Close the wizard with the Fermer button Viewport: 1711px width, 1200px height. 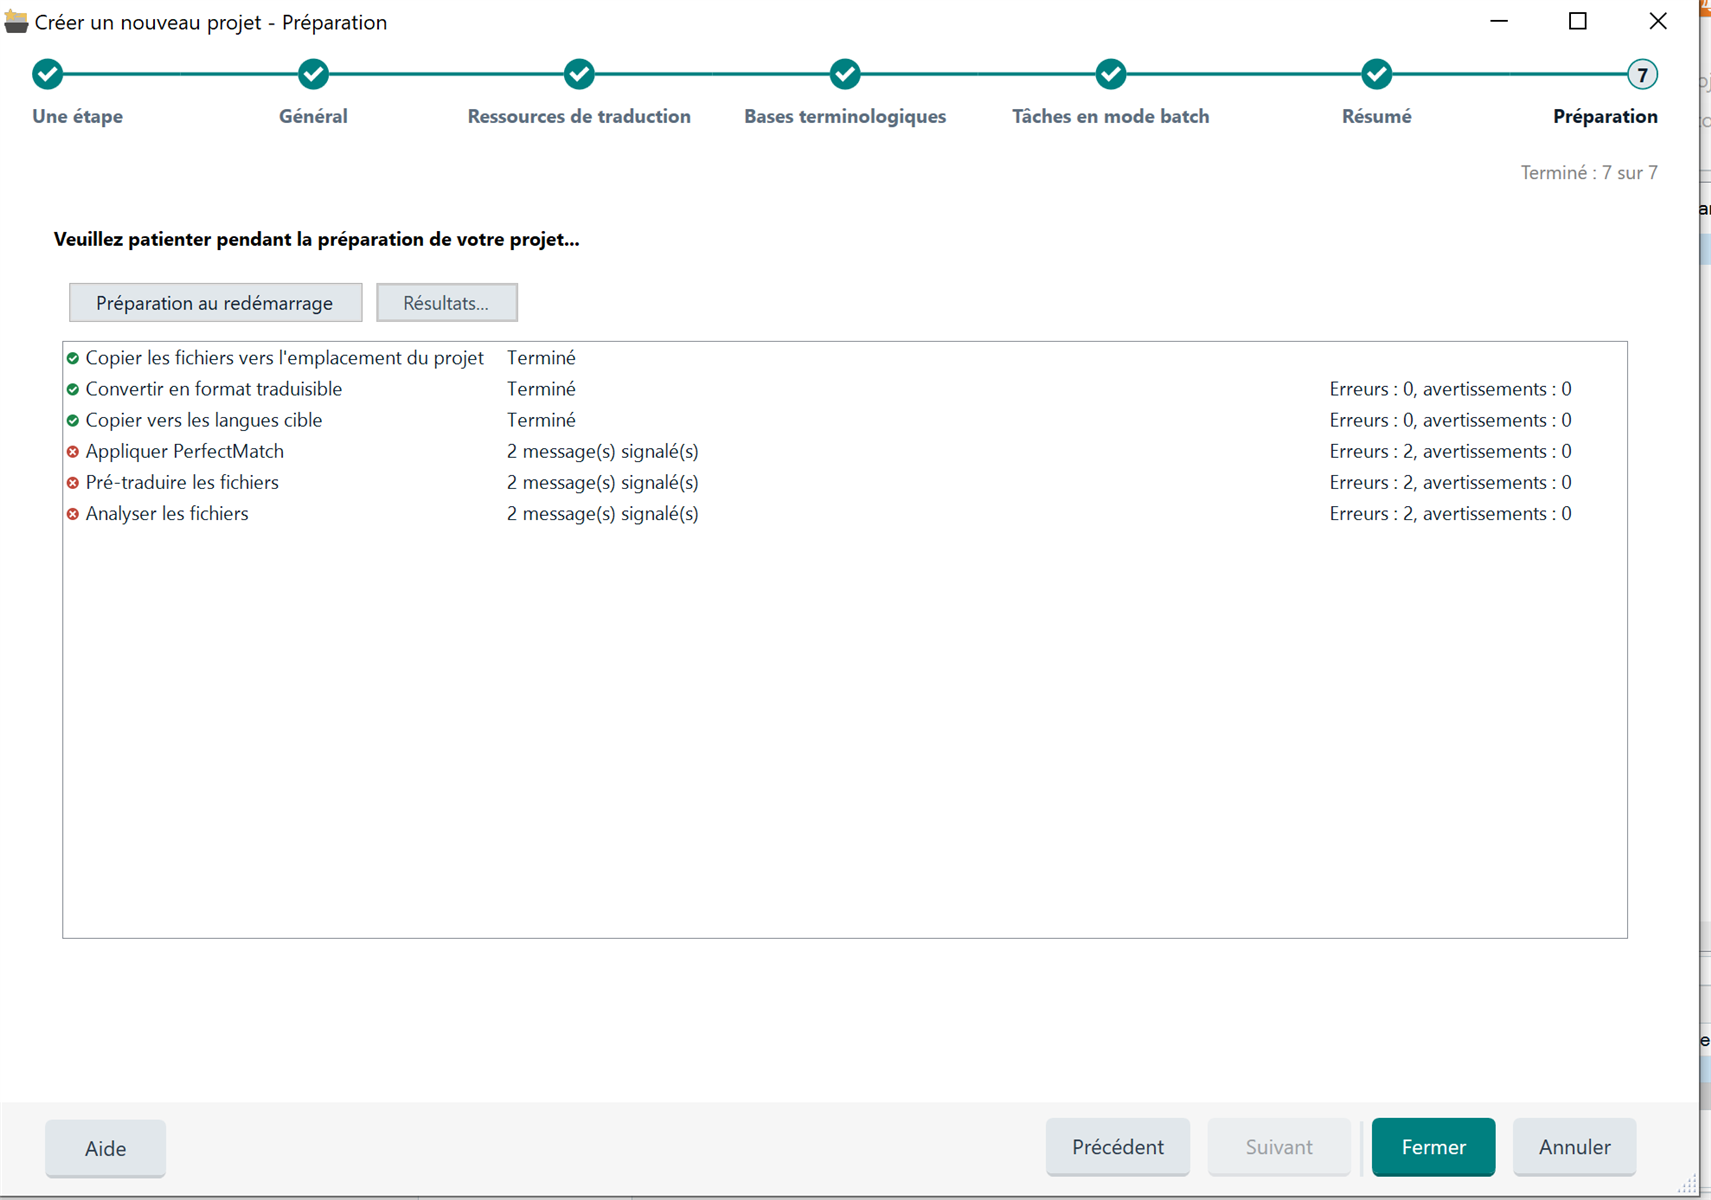(x=1433, y=1147)
